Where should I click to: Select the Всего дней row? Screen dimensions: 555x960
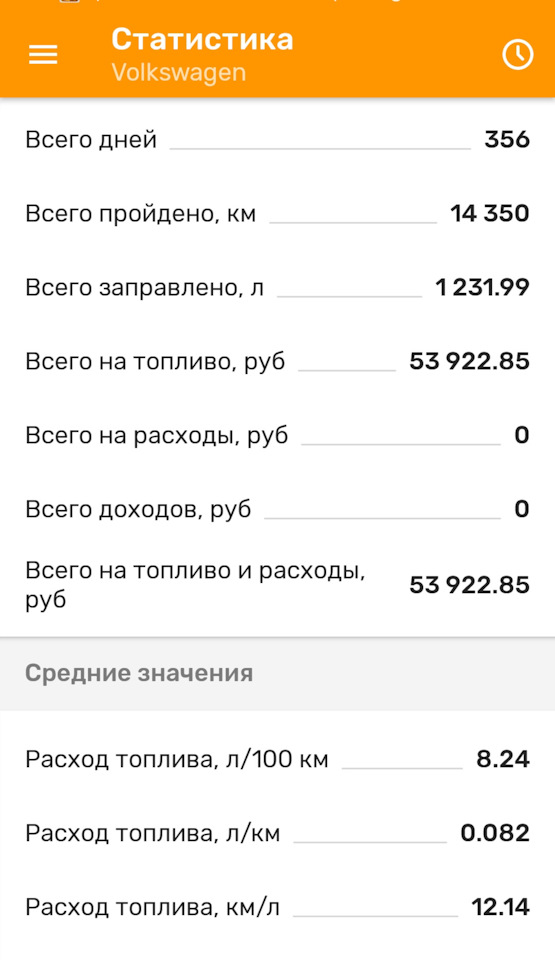278,140
